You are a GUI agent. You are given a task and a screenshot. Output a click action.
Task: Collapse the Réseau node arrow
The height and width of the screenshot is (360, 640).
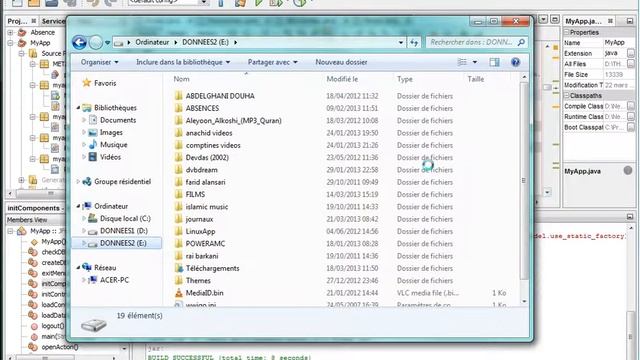(x=78, y=267)
